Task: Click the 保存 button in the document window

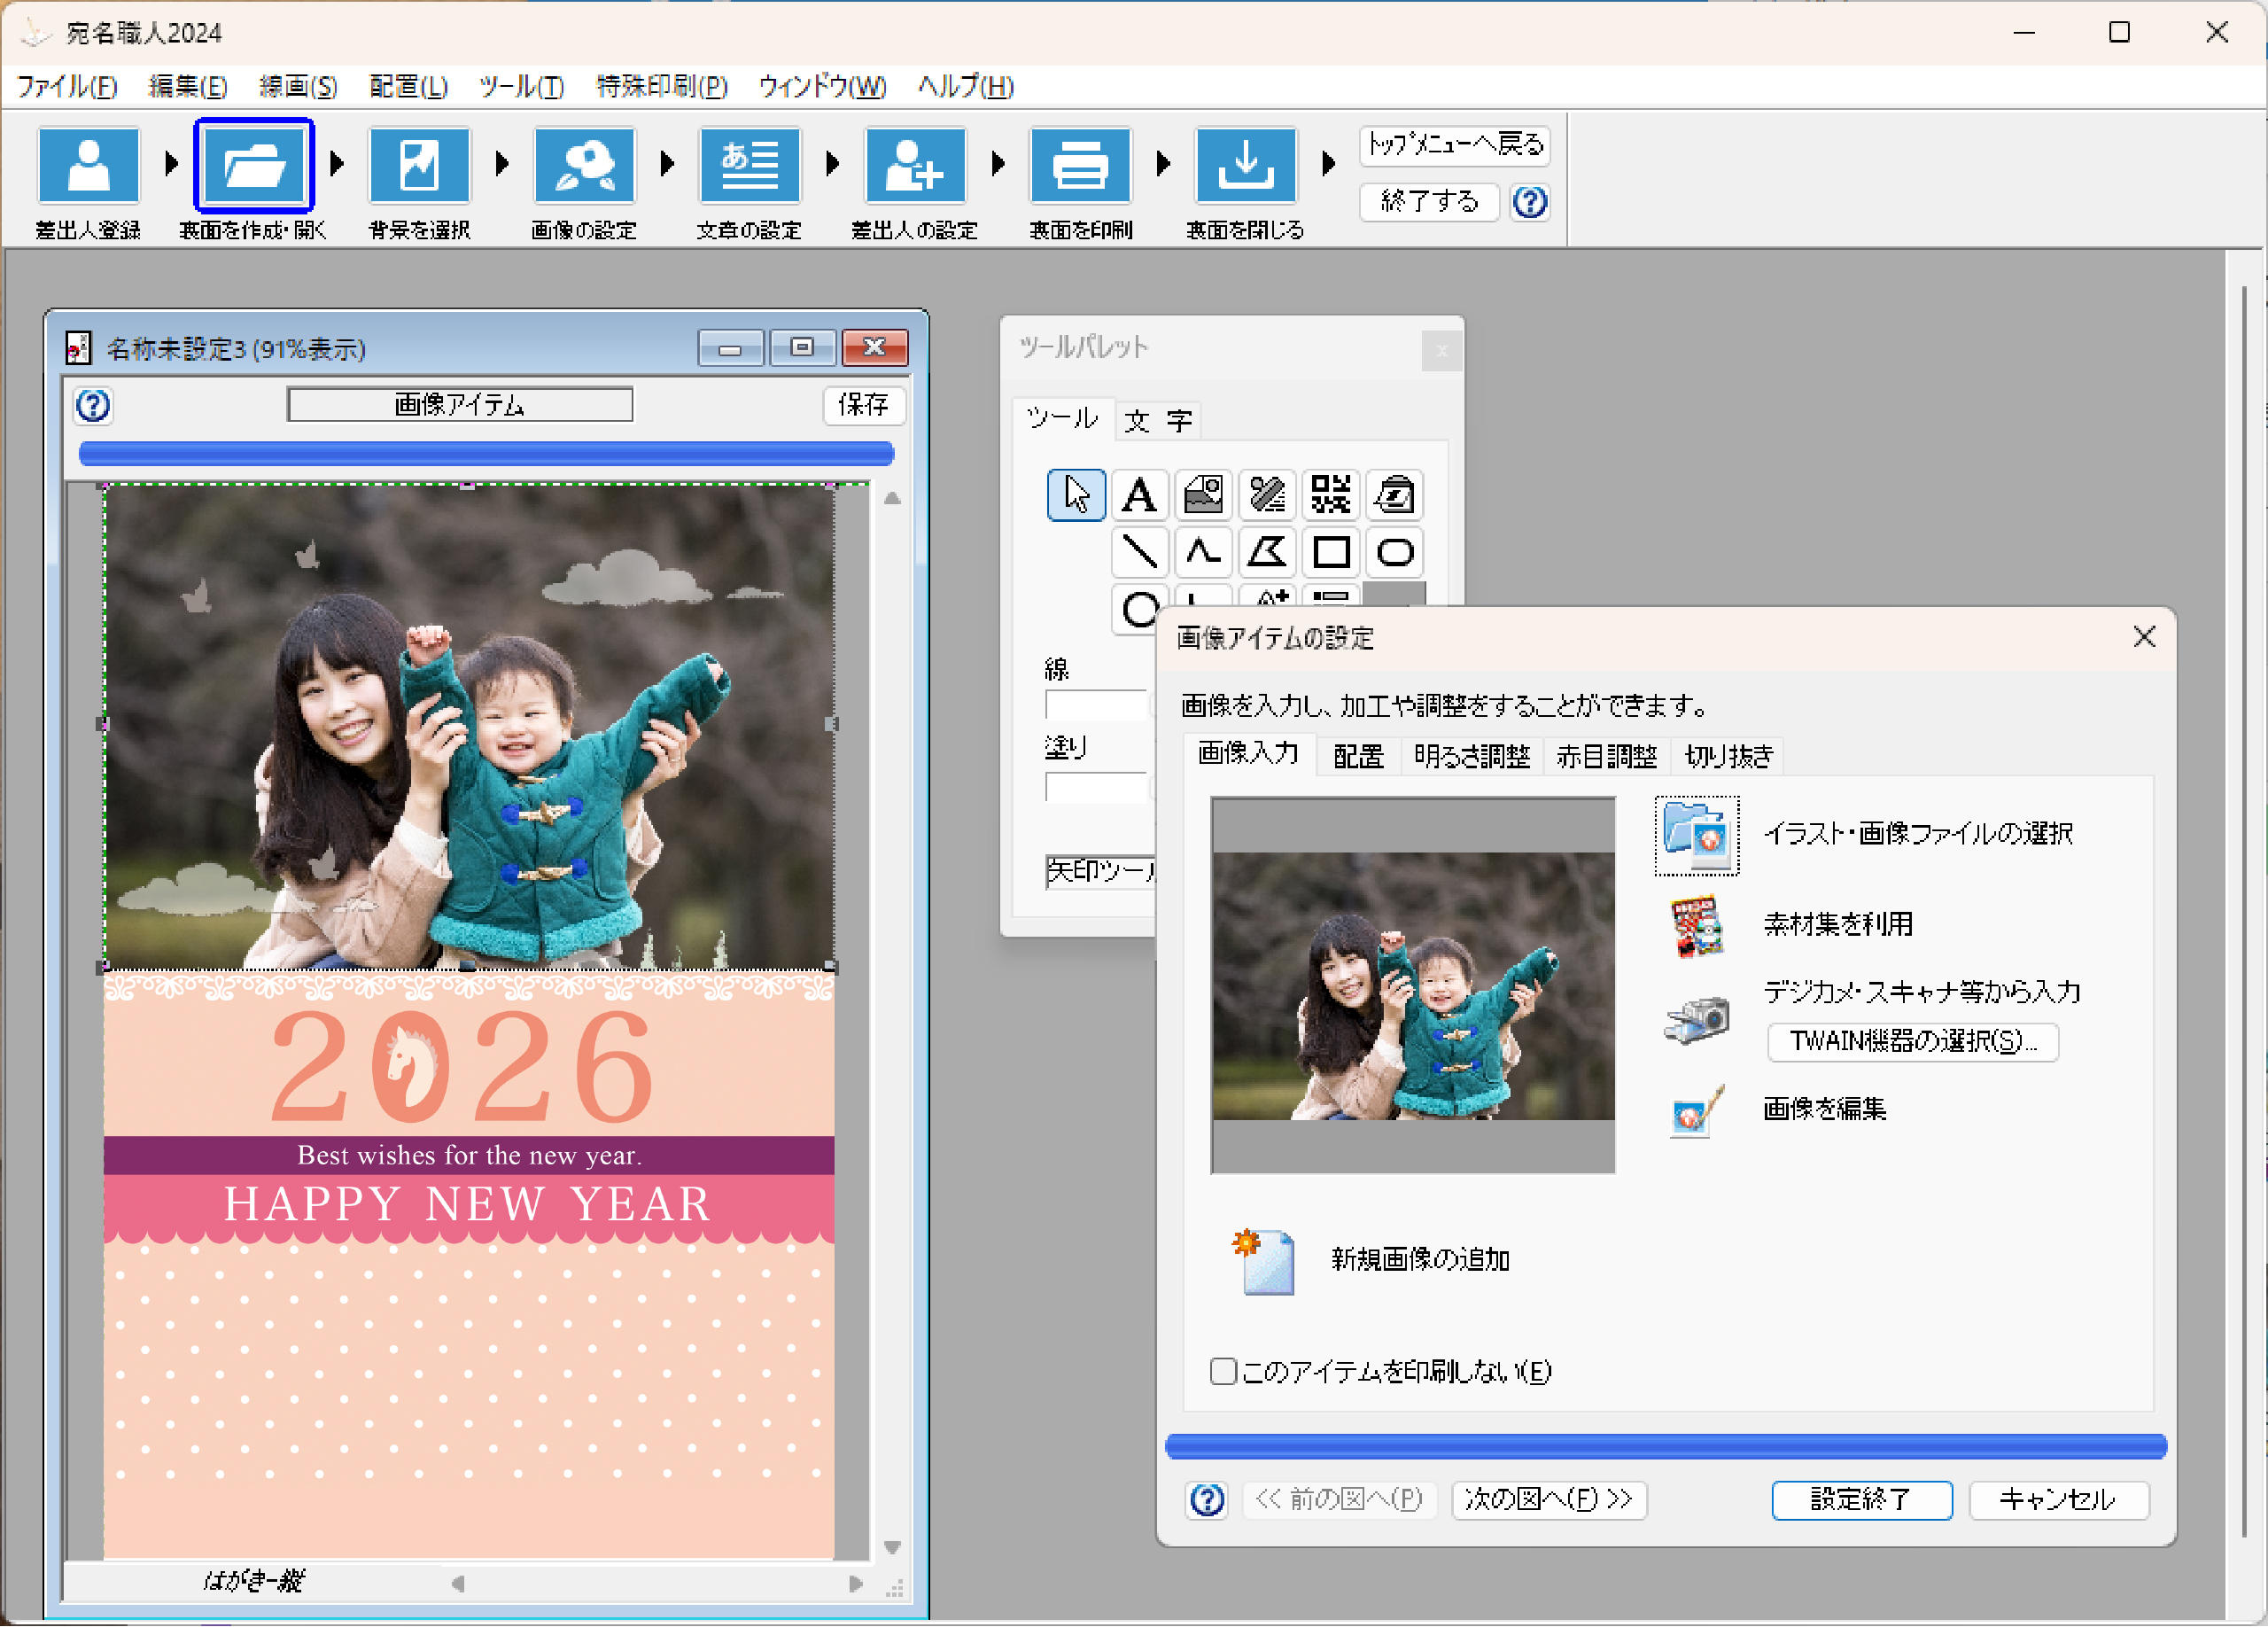Action: [864, 405]
